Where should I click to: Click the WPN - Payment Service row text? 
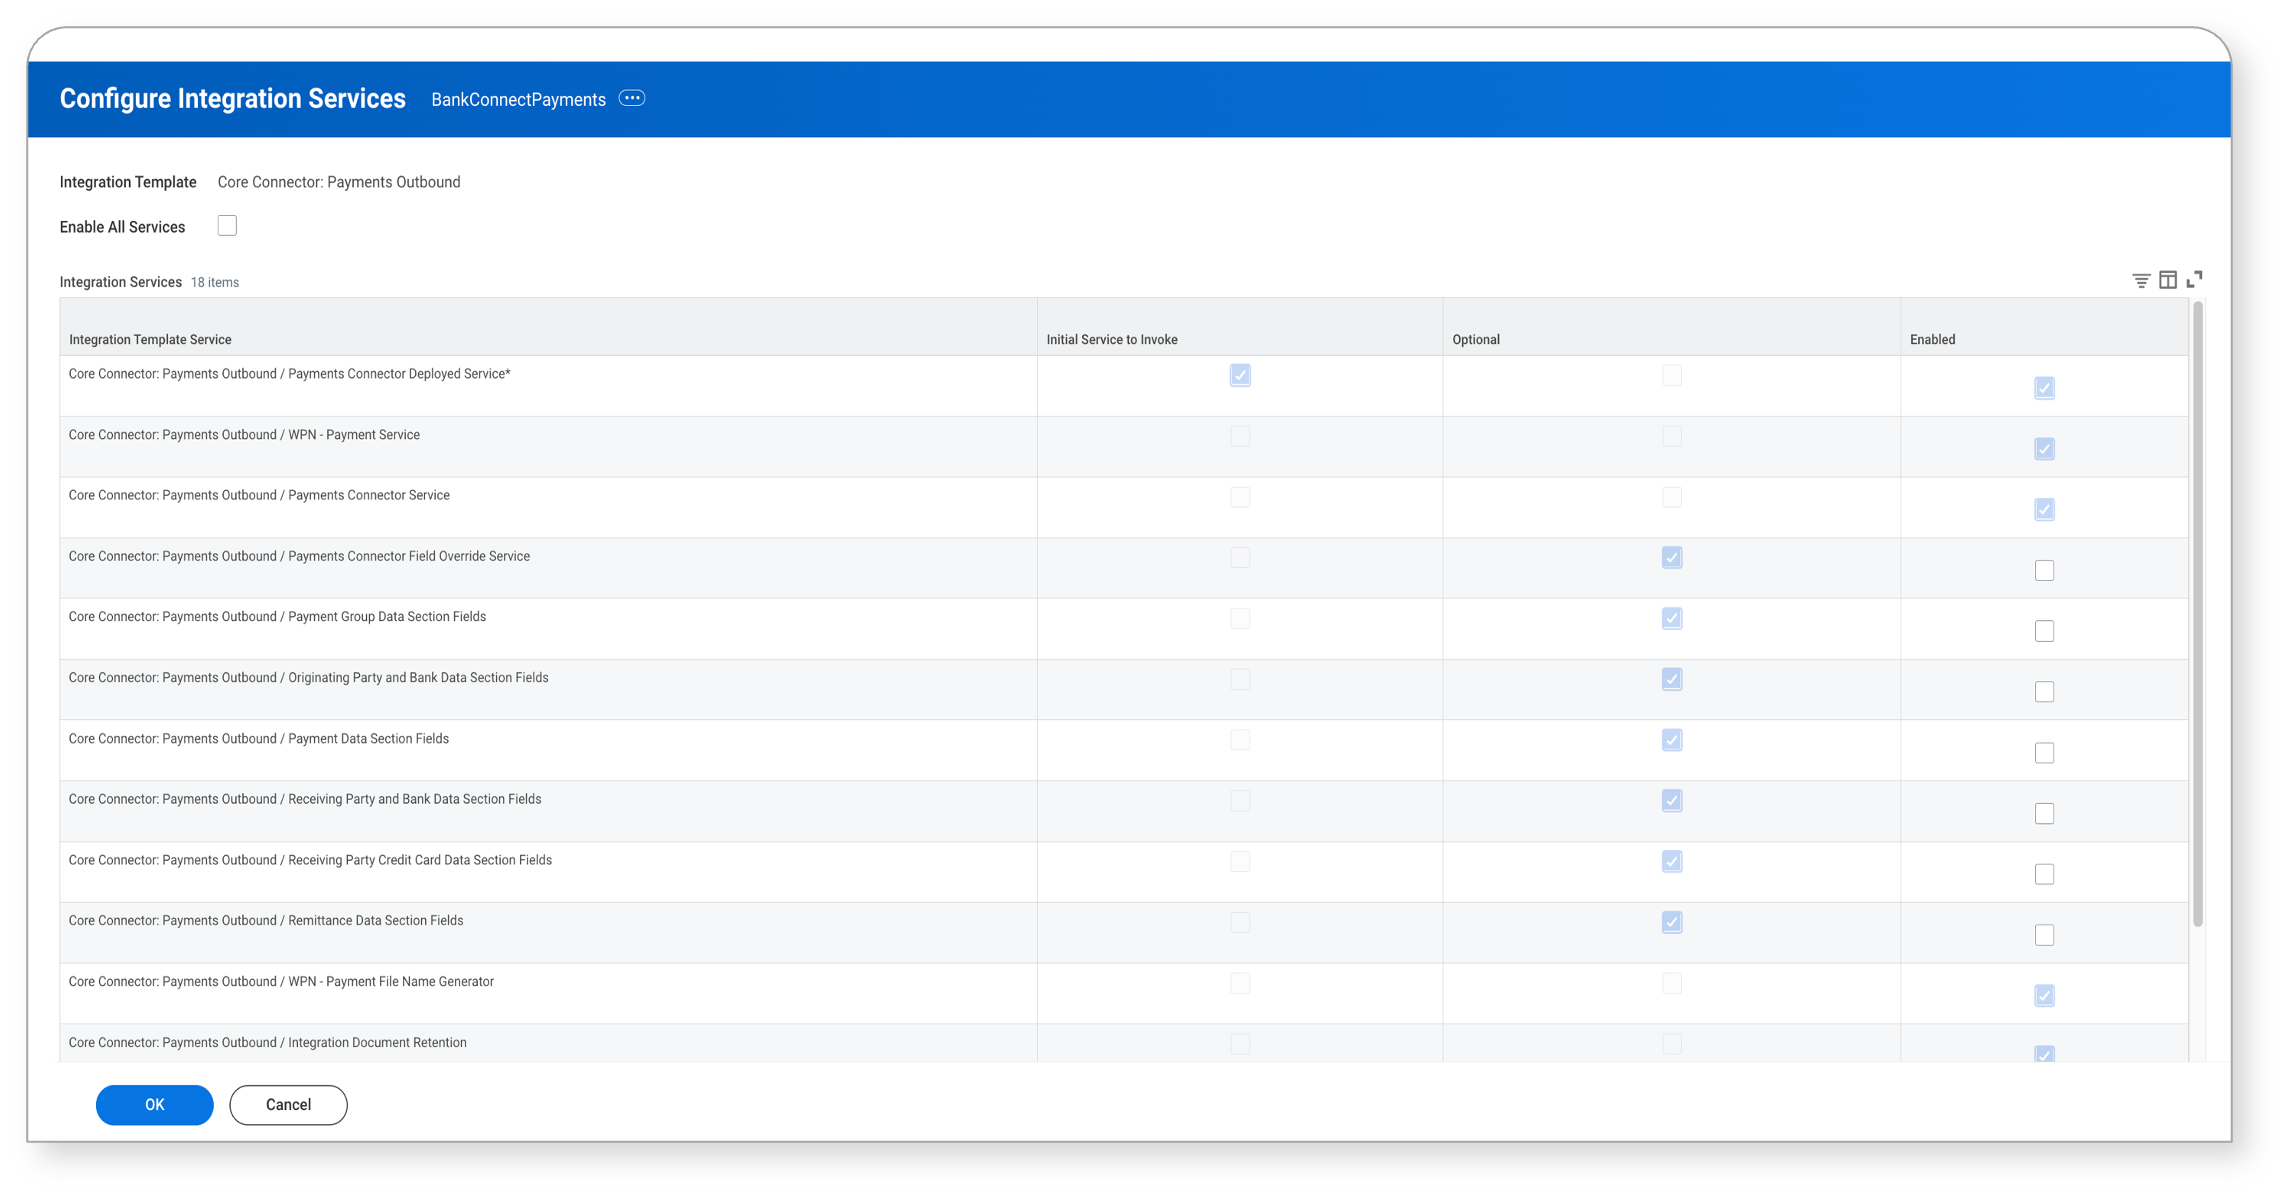click(244, 435)
